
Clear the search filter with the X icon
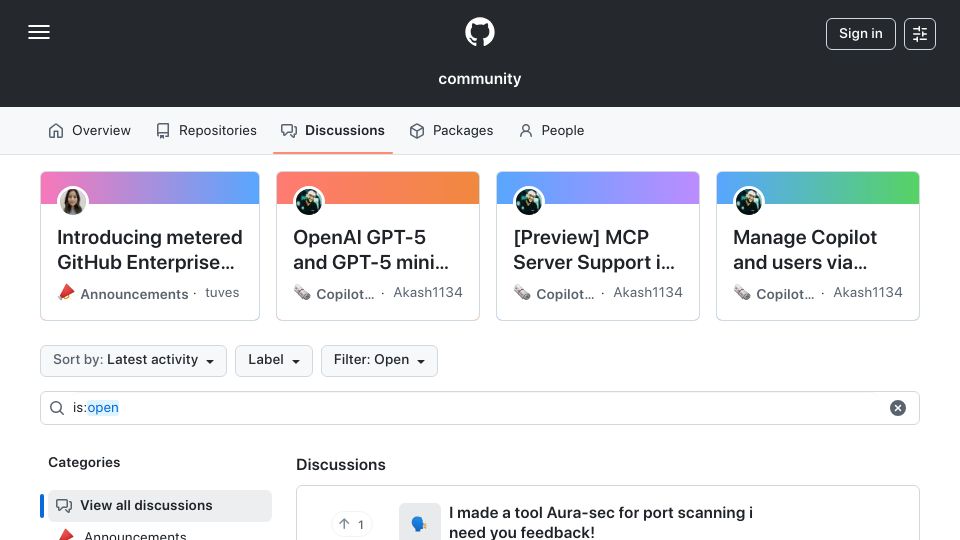point(898,408)
